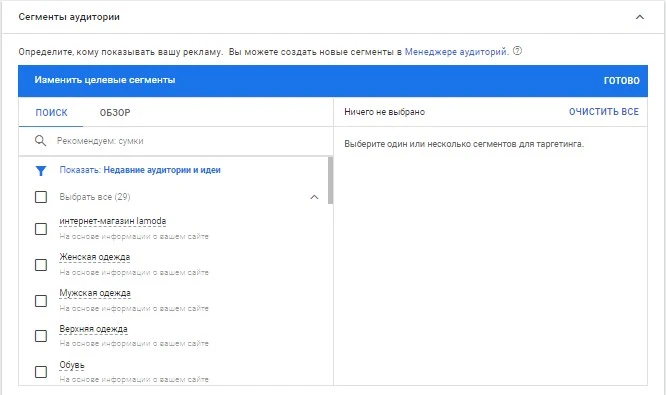Viewport: 666px width, 395px height.
Task: Click the blue filter funnel icon
Action: 41,171
